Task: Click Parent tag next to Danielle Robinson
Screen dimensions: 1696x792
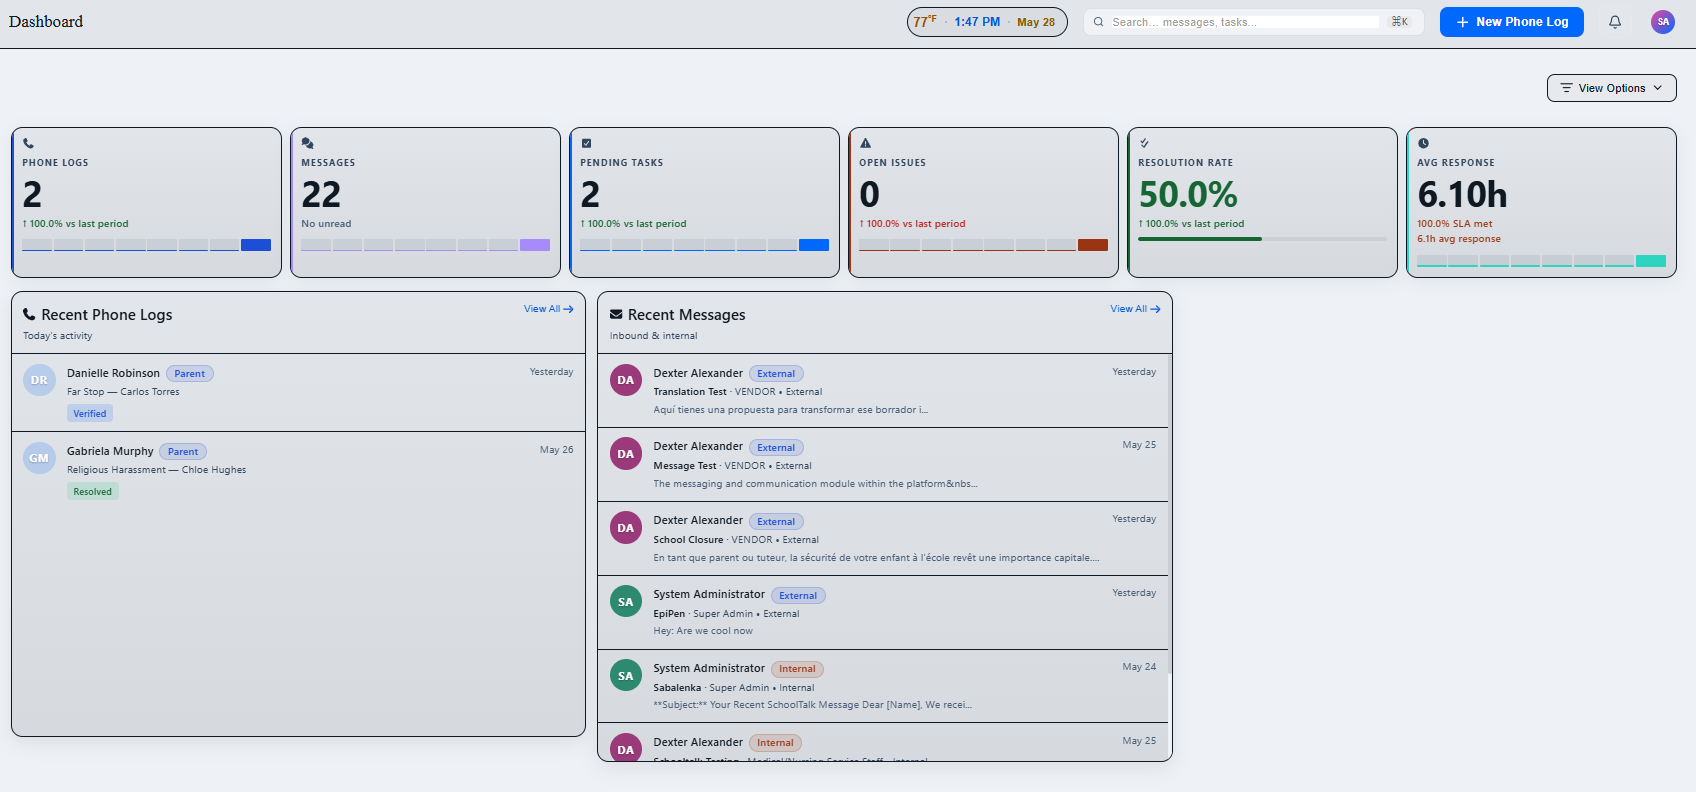Action: (190, 374)
